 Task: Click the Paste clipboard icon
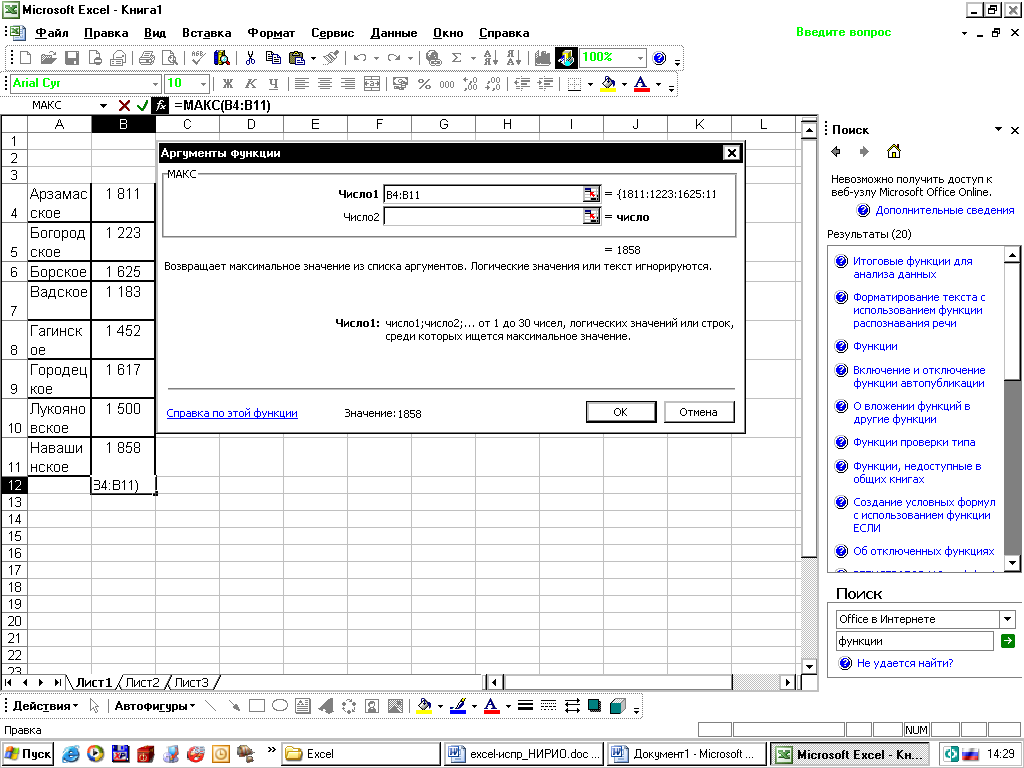click(x=296, y=58)
